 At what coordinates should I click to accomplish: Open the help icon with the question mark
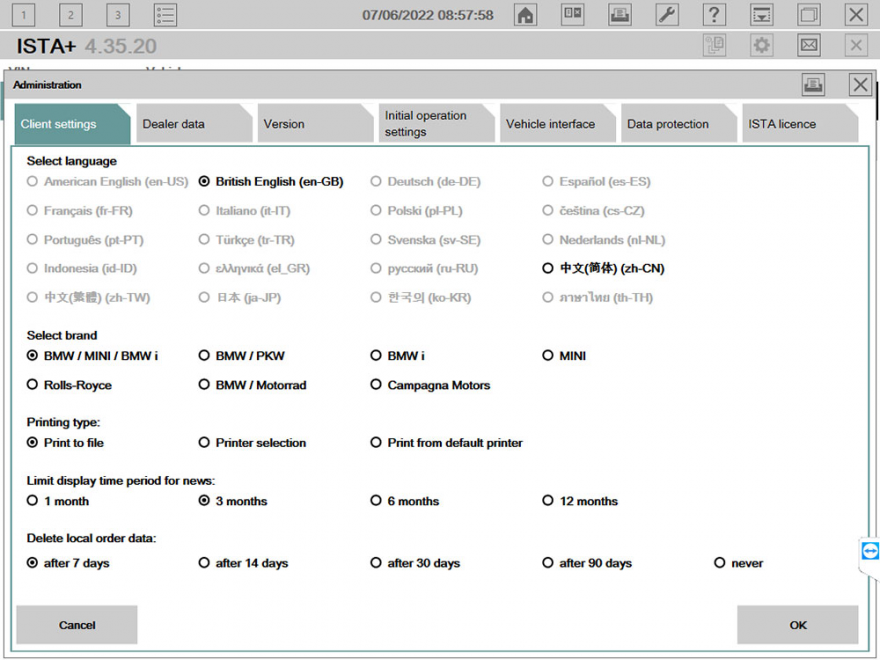[714, 14]
